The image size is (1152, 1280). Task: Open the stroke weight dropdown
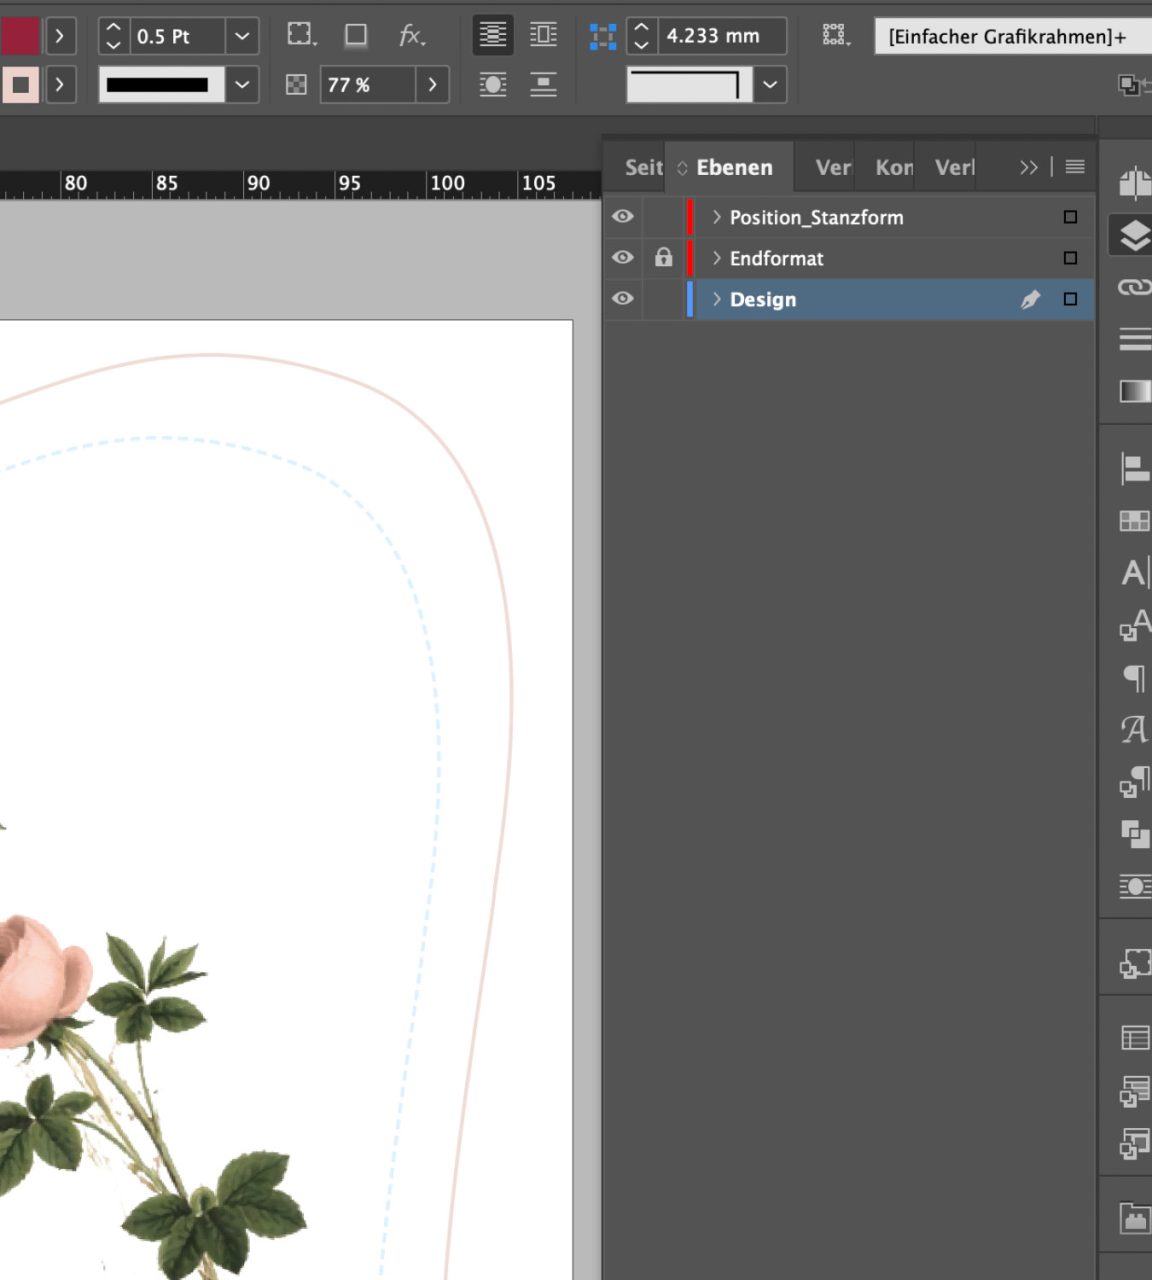point(242,37)
